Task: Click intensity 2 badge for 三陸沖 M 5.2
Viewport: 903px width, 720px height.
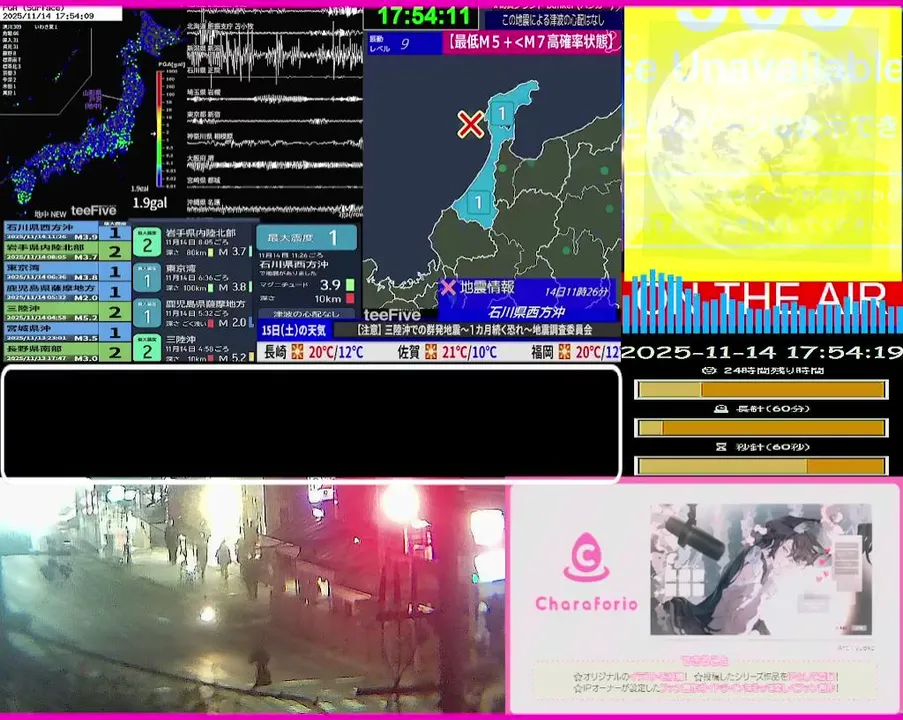Action: point(147,348)
